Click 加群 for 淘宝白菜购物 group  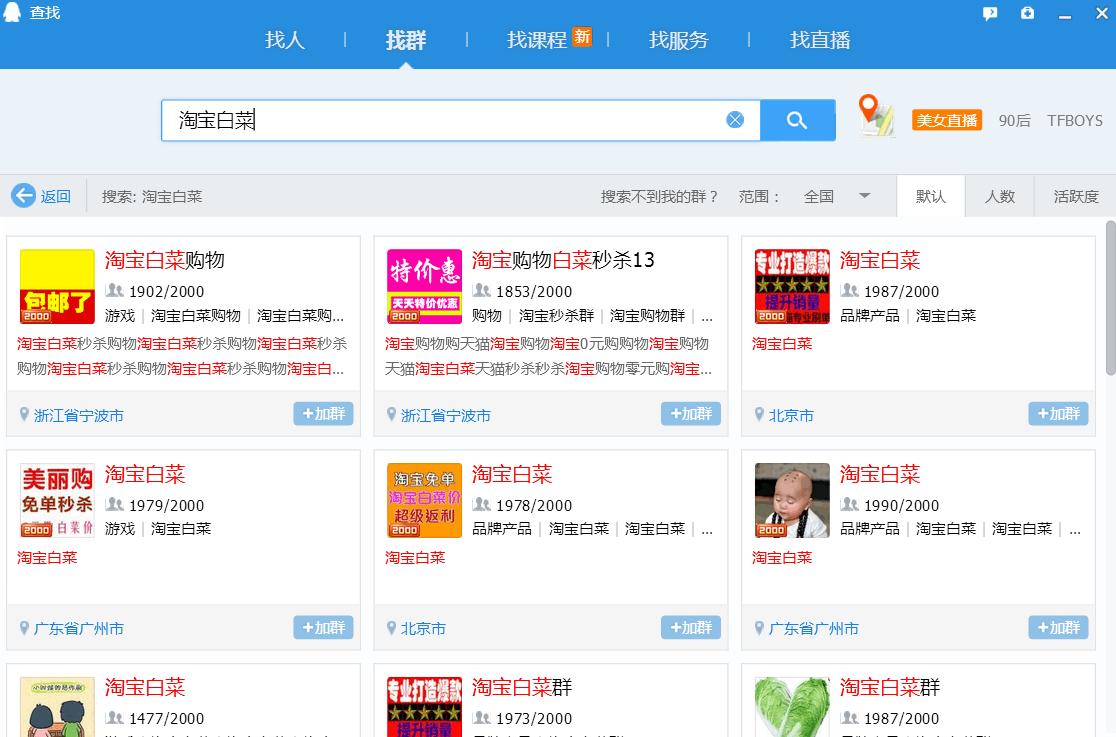[x=323, y=413]
